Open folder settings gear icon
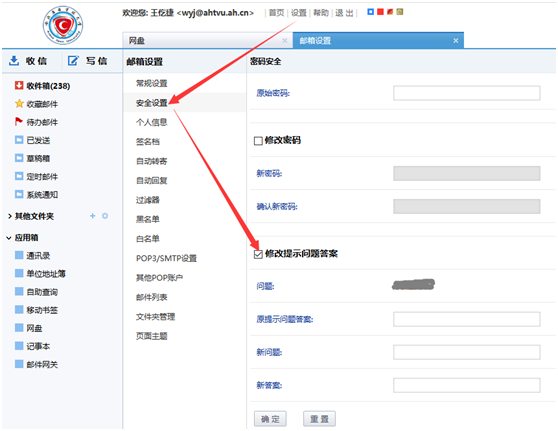558x431 pixels. [105, 216]
